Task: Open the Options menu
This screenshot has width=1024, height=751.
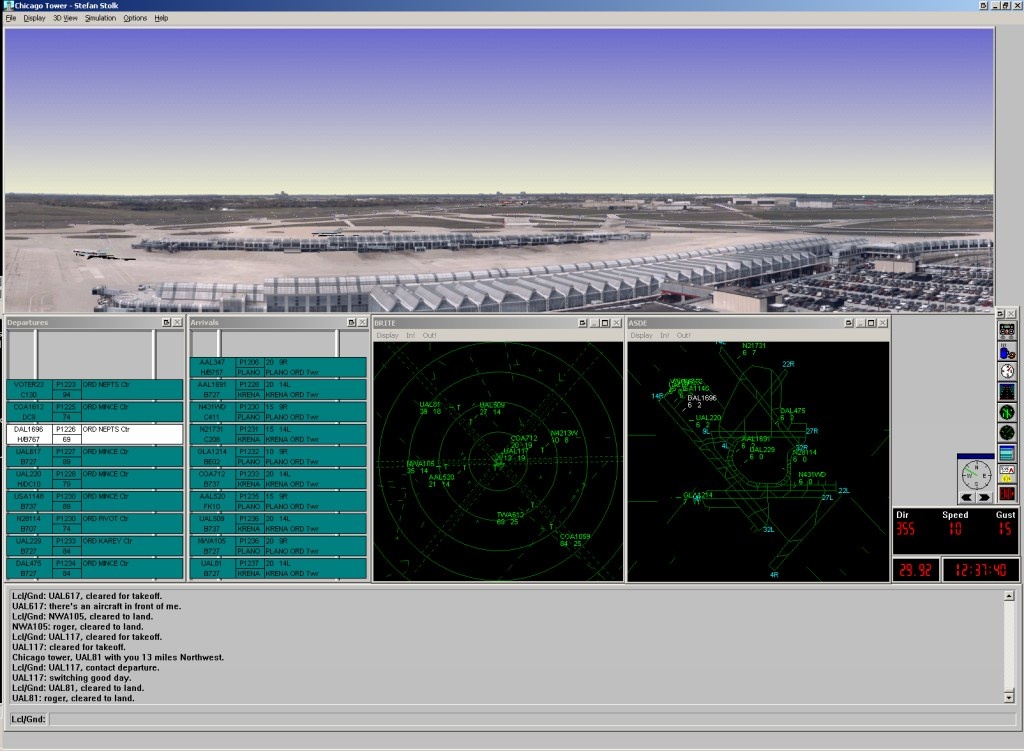Action: [135, 18]
